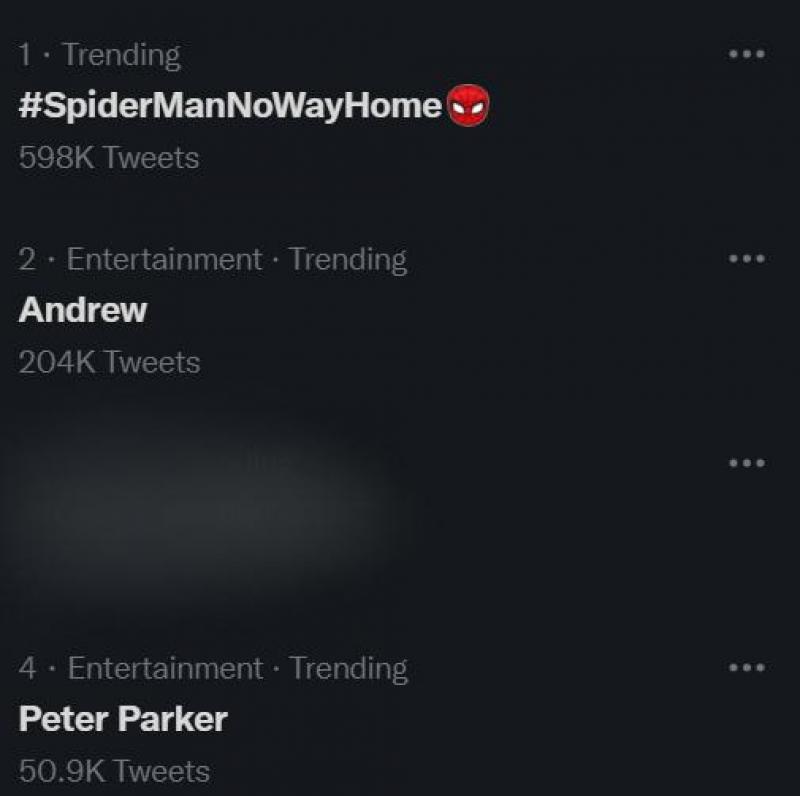The height and width of the screenshot is (796, 800).
Task: Click 50.9K Tweets under Peter Parker
Action: 112,770
